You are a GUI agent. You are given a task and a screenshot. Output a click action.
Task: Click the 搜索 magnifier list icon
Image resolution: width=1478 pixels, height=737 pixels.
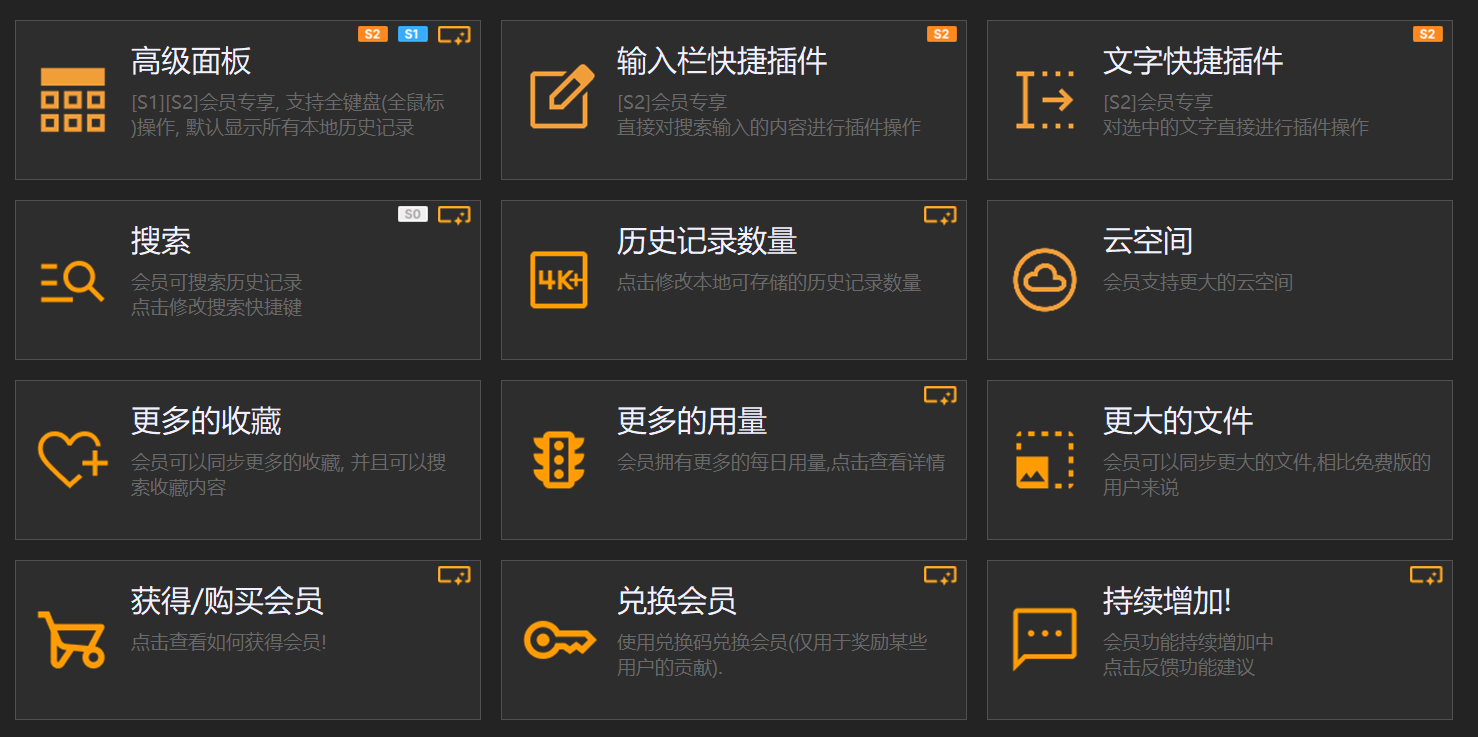coord(72,281)
